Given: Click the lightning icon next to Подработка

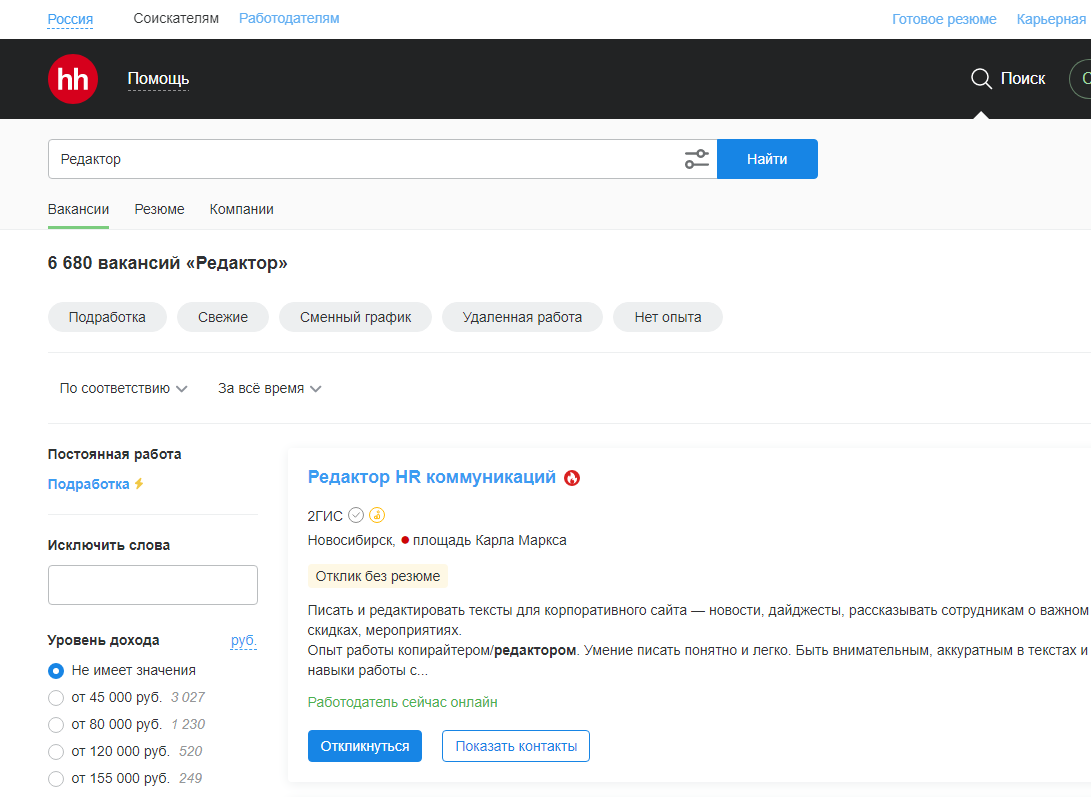Looking at the screenshot, I should point(139,484).
